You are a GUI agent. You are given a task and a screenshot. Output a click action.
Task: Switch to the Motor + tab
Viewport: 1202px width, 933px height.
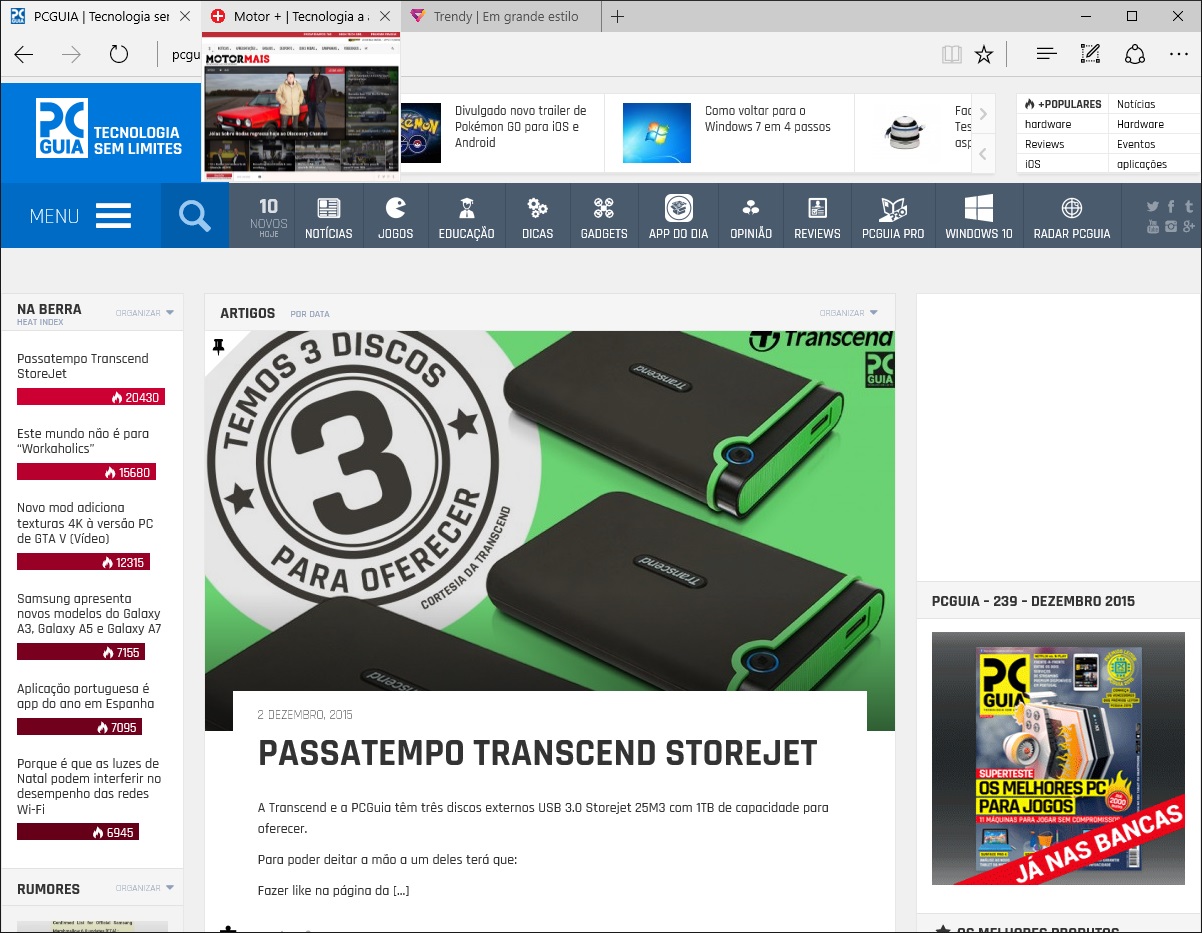301,16
